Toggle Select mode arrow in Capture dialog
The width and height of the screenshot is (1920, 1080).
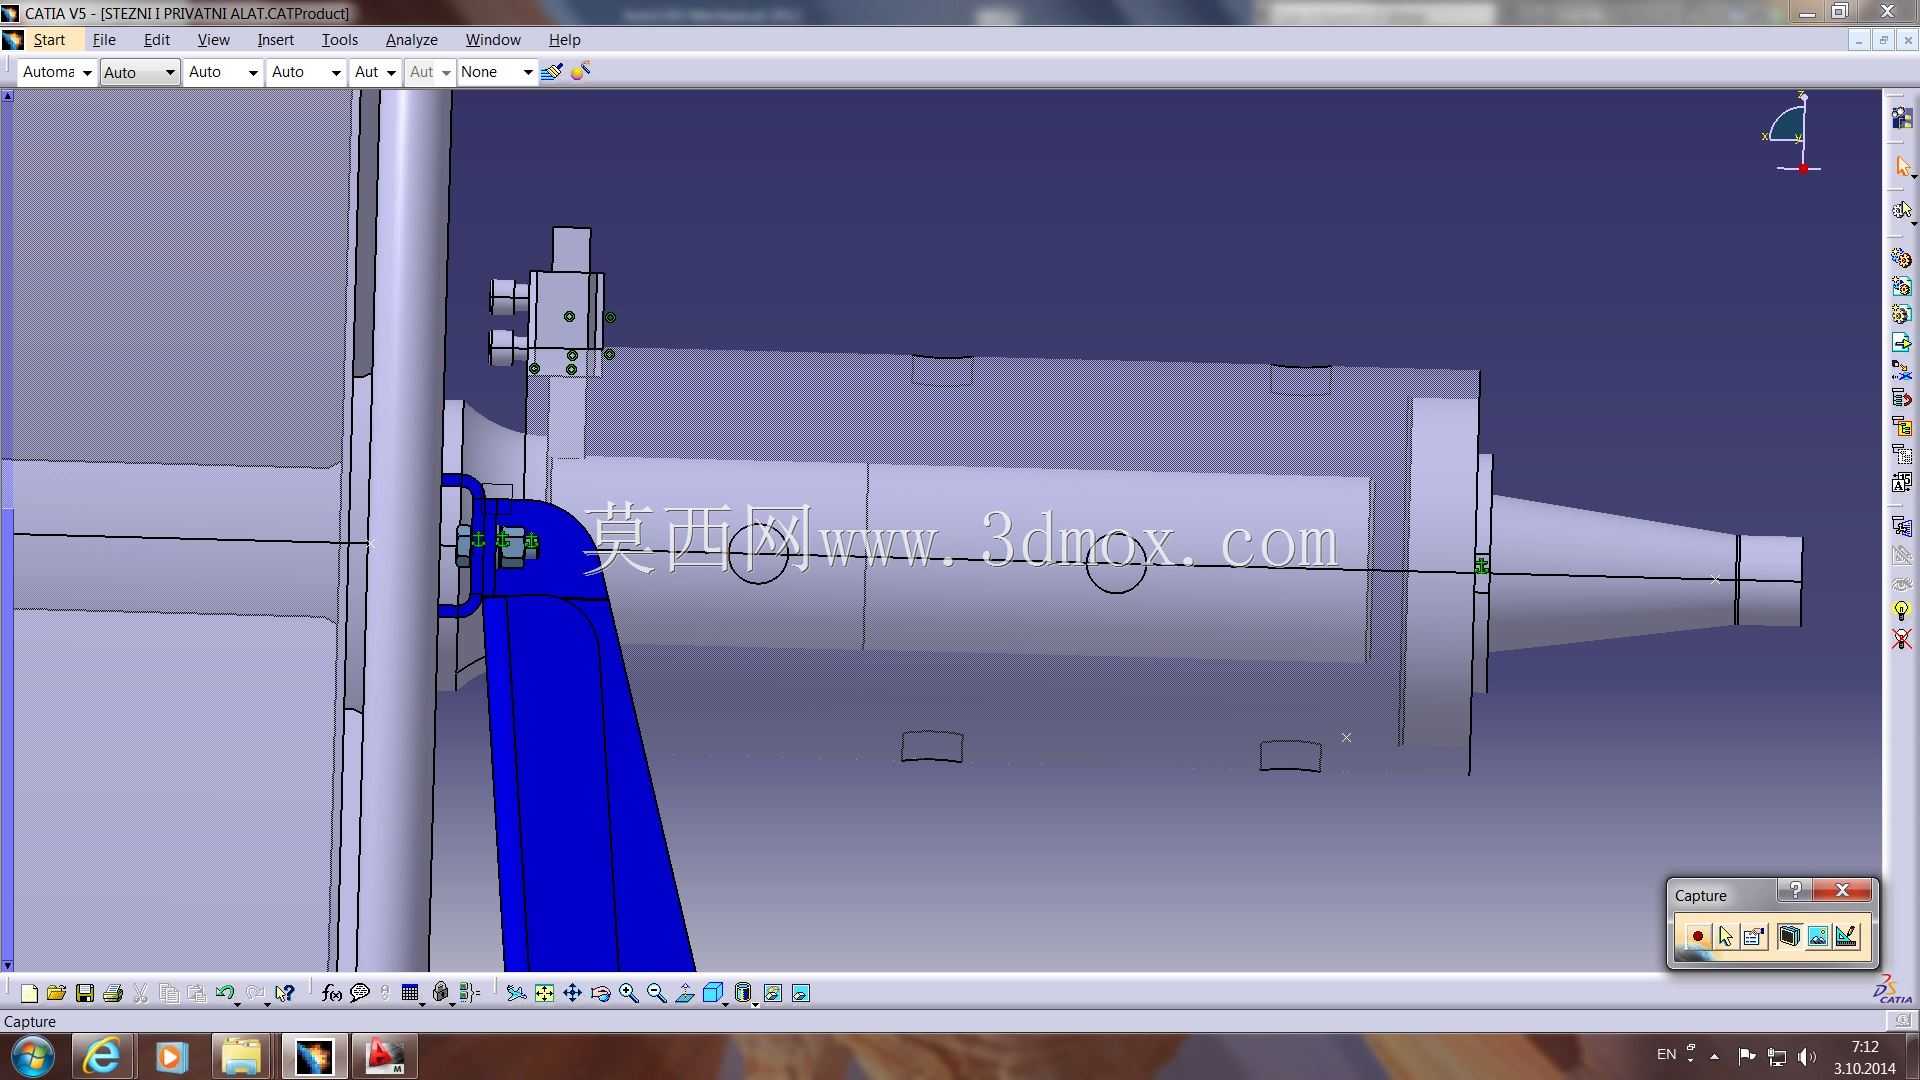pos(1725,937)
